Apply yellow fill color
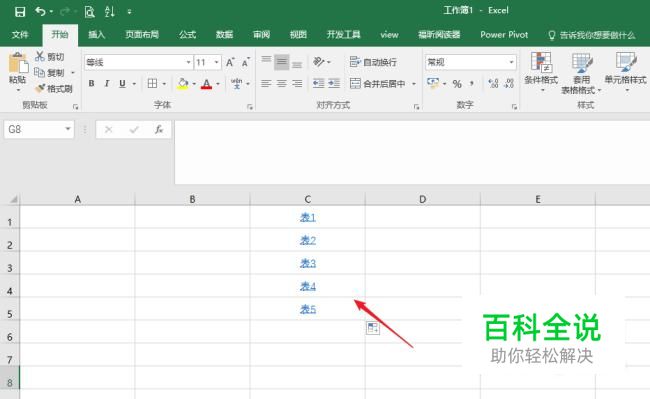 pyautogui.click(x=183, y=84)
